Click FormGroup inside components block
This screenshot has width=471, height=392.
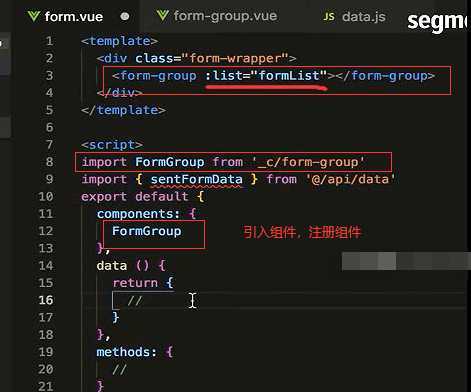(x=147, y=231)
